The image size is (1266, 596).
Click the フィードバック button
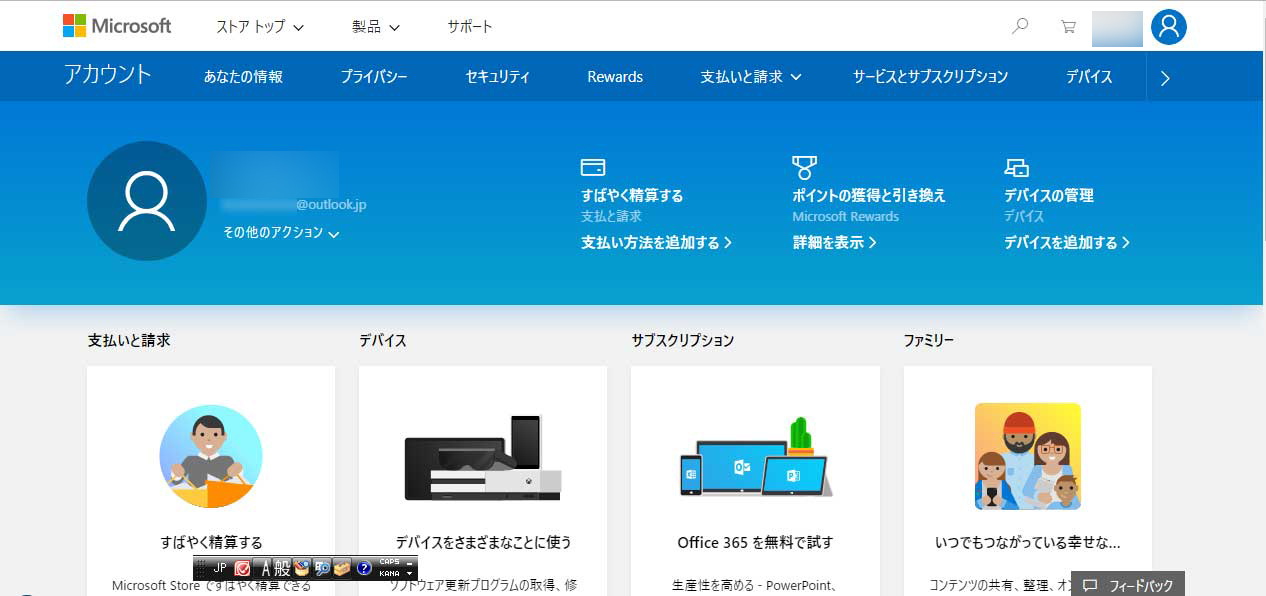(x=1128, y=585)
